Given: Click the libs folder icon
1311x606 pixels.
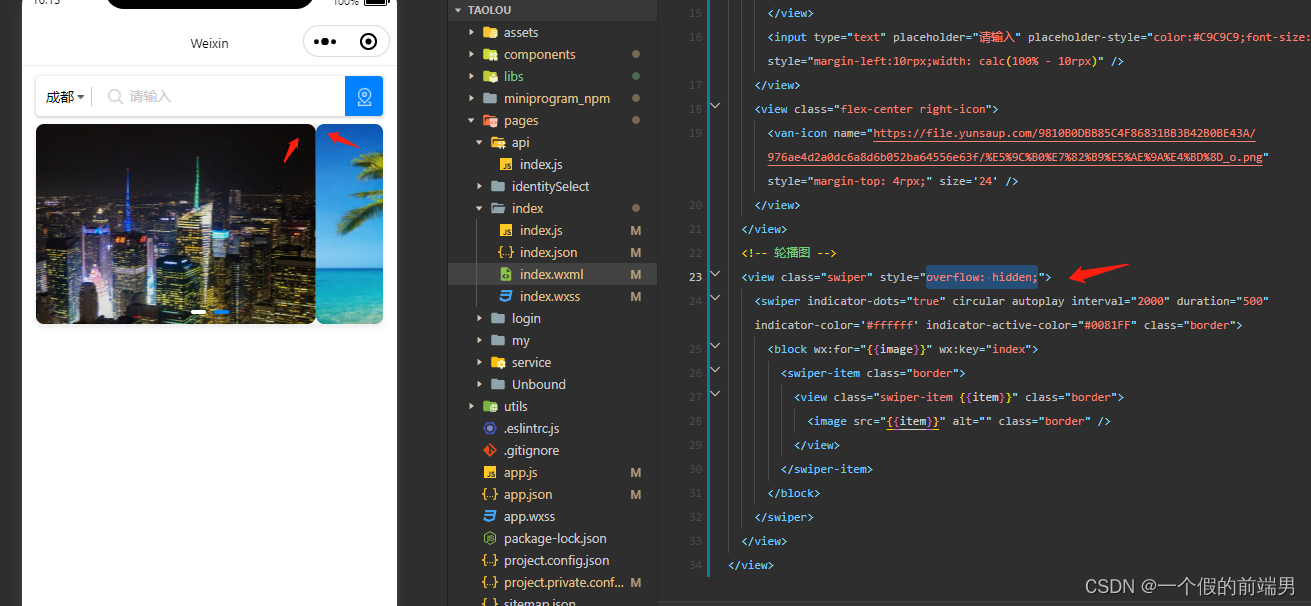Looking at the screenshot, I should click(x=490, y=76).
